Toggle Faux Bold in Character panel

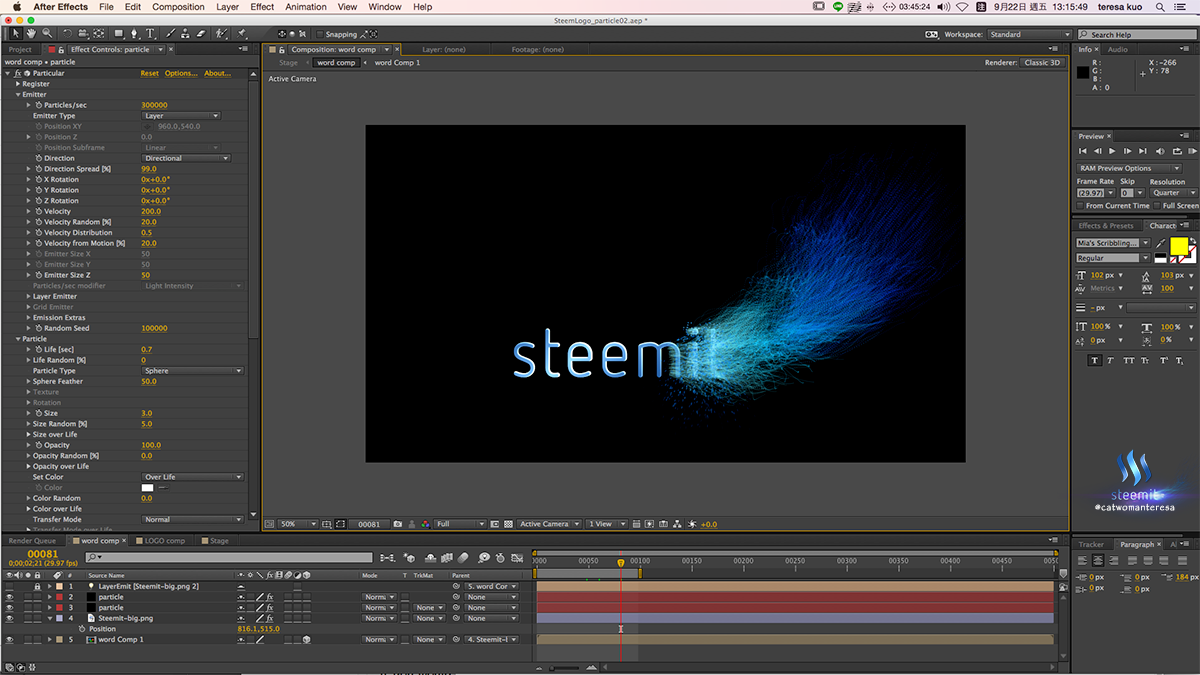point(1095,360)
